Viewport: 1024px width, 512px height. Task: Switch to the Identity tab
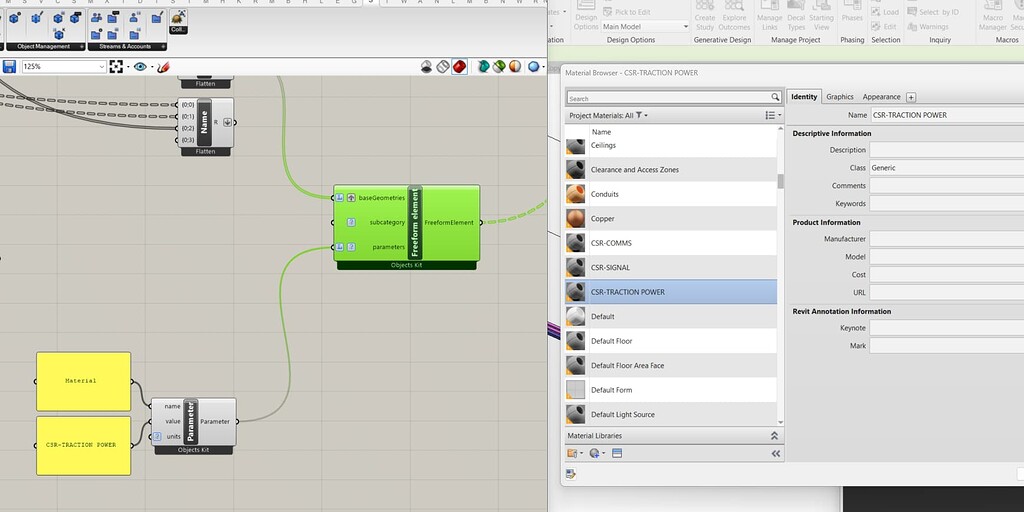tap(804, 97)
